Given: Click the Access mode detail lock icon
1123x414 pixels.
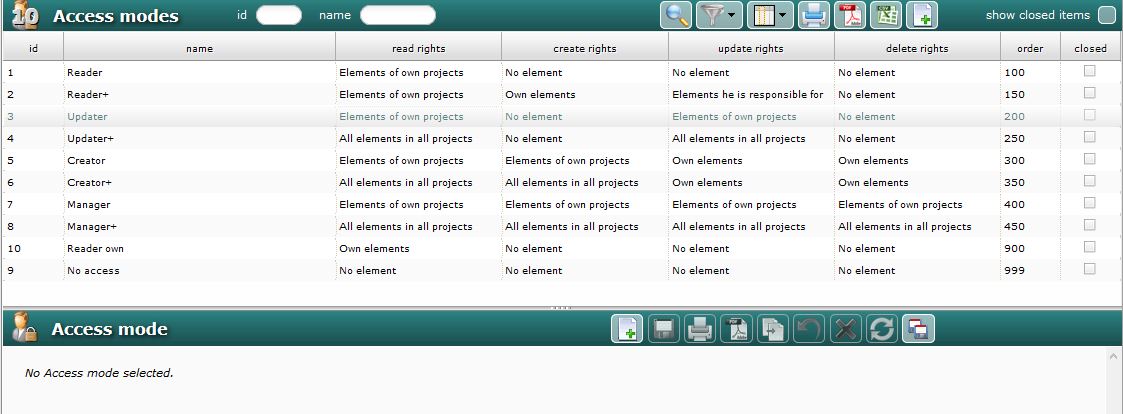Looking at the screenshot, I should (x=25, y=329).
